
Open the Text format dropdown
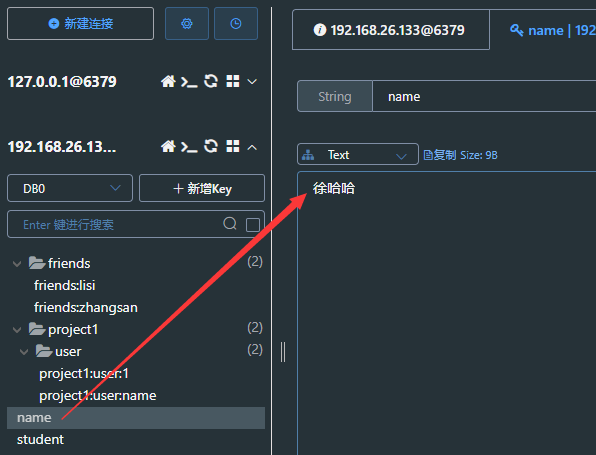coord(358,154)
